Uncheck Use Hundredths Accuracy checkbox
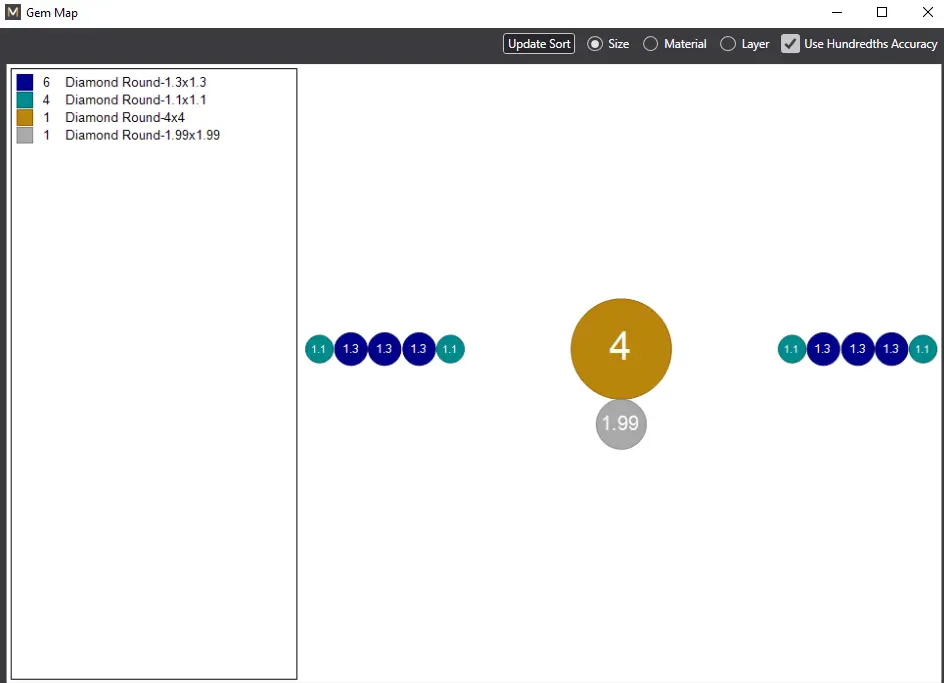This screenshot has height=683, width=944. (x=791, y=44)
